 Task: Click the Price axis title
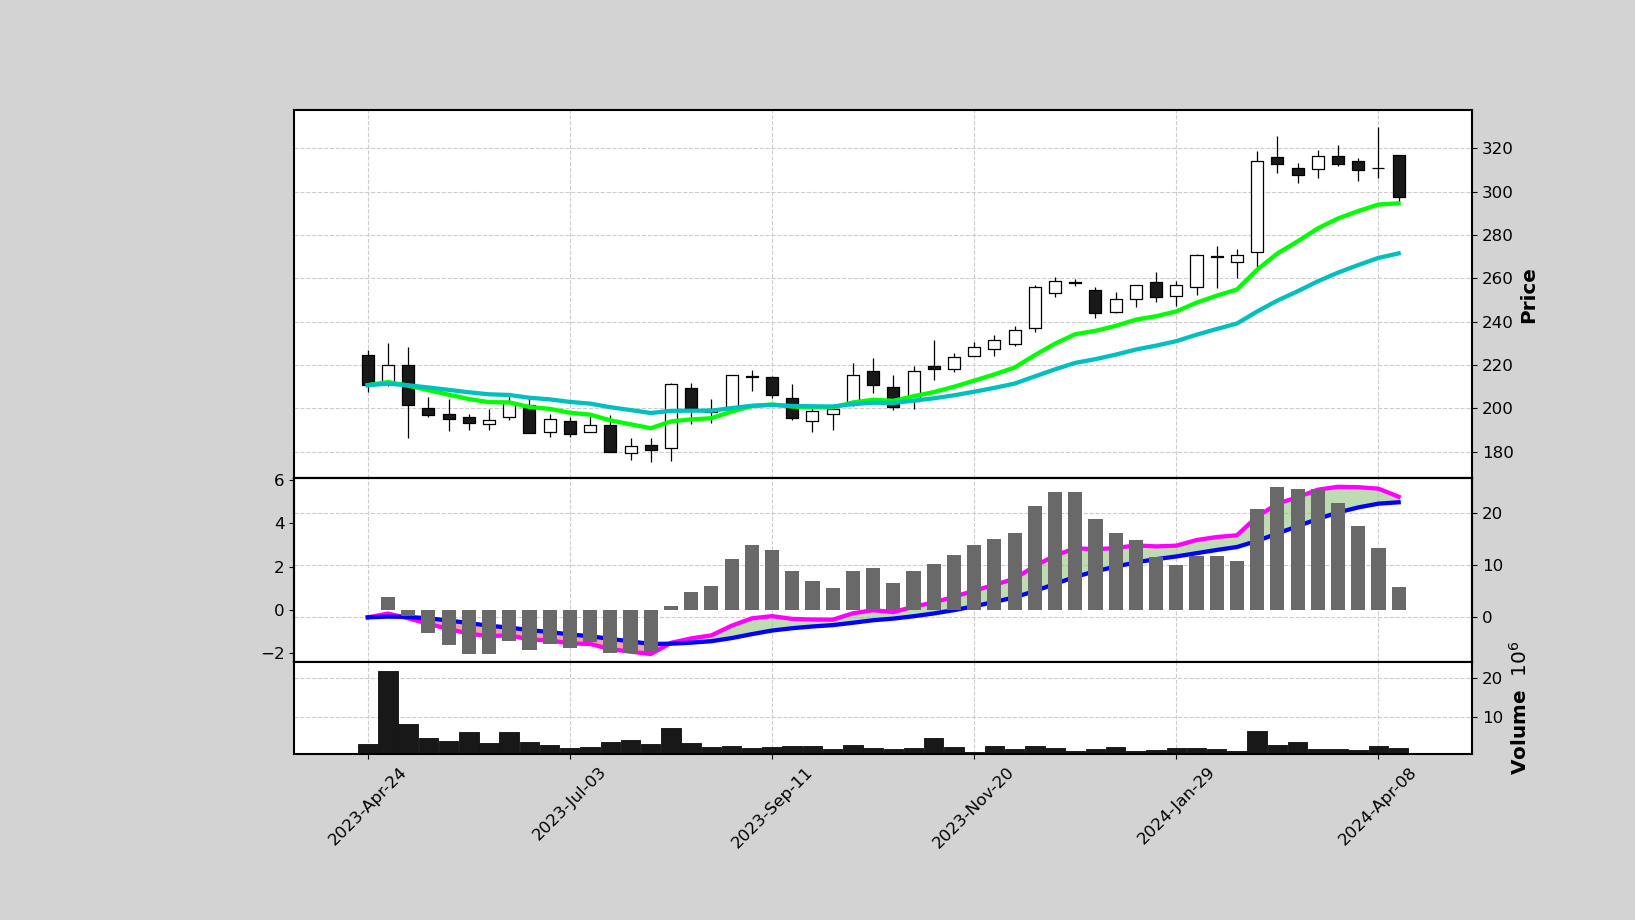click(1528, 296)
